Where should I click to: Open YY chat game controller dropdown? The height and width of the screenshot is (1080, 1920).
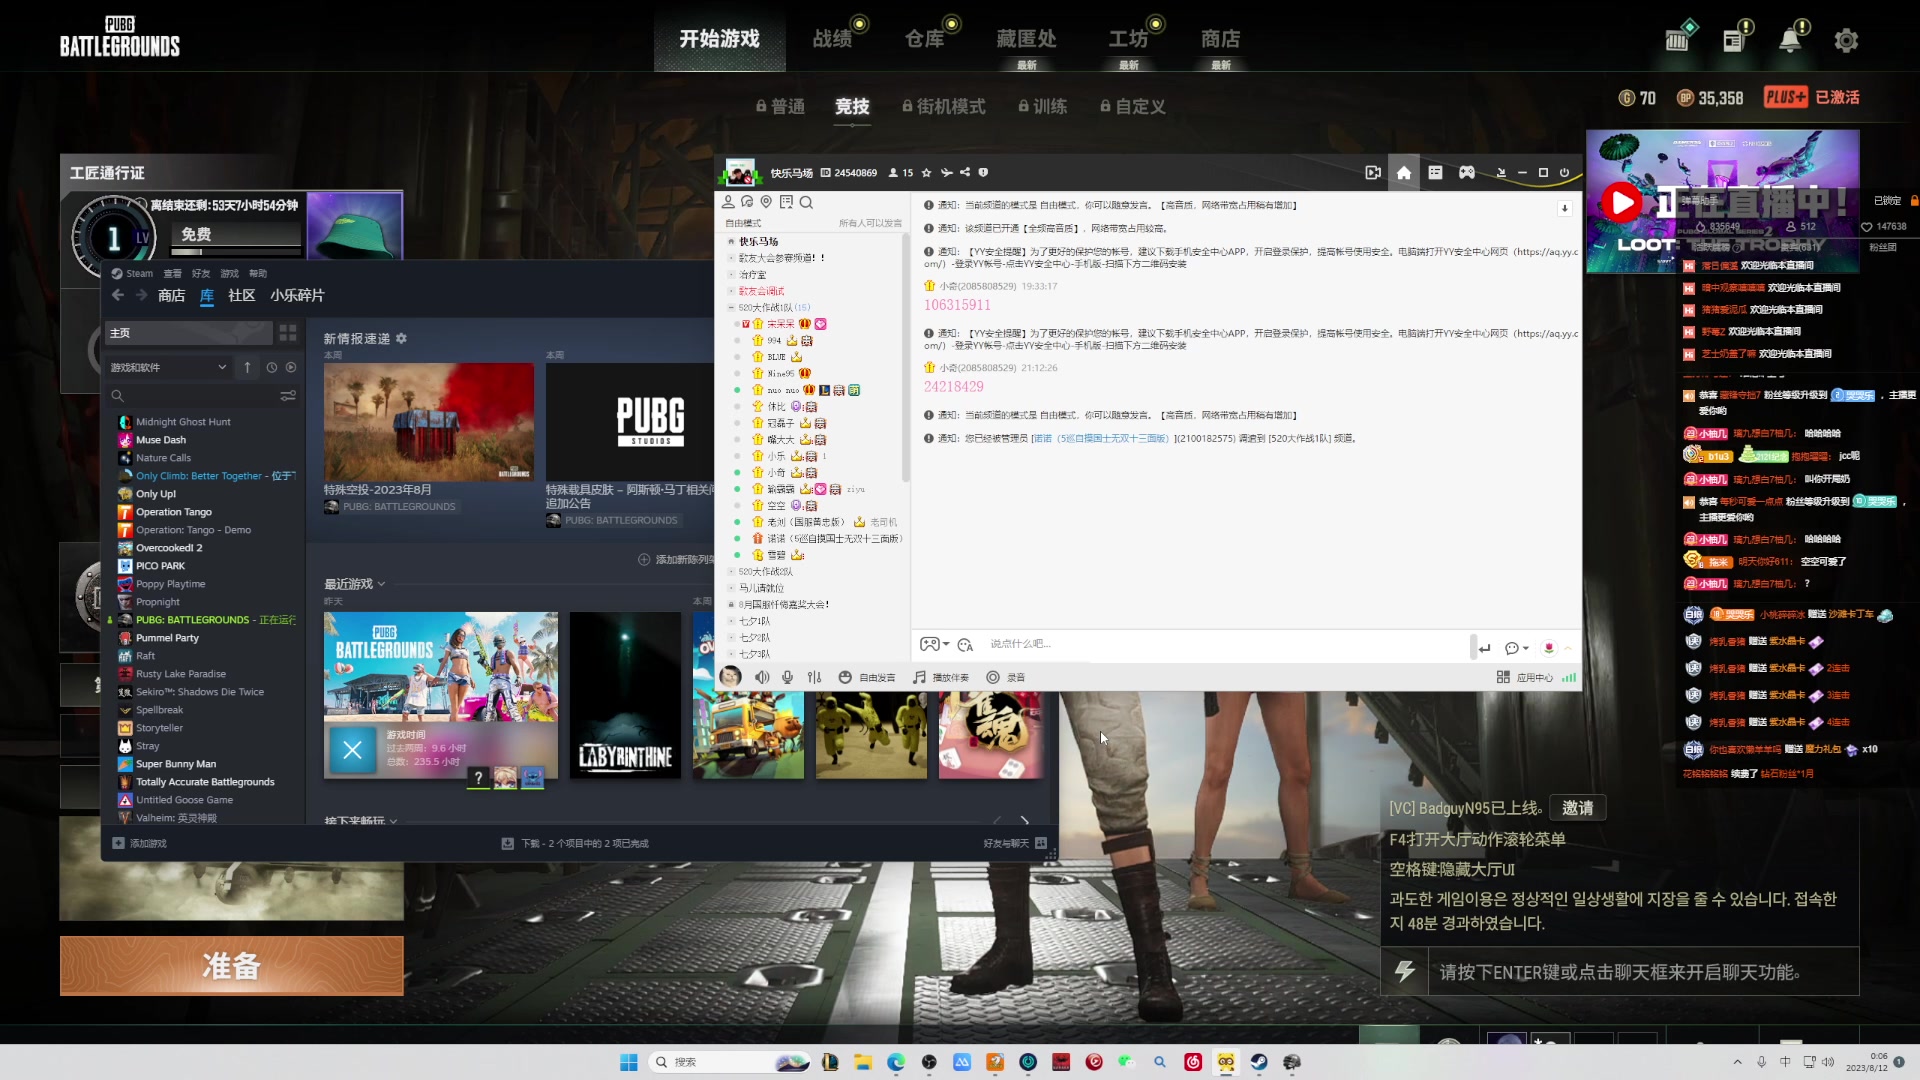[935, 645]
